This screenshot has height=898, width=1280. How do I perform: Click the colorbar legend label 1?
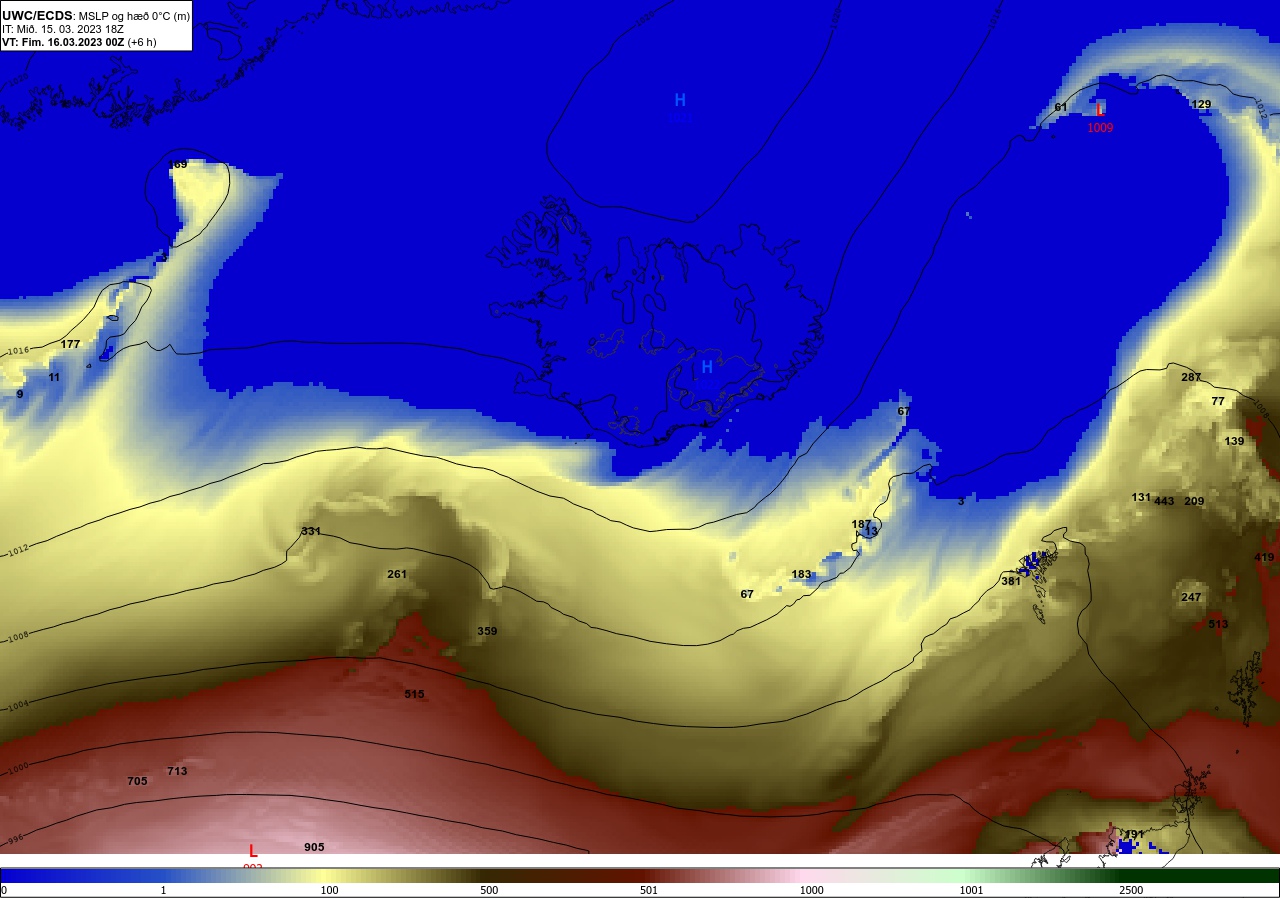point(163,890)
